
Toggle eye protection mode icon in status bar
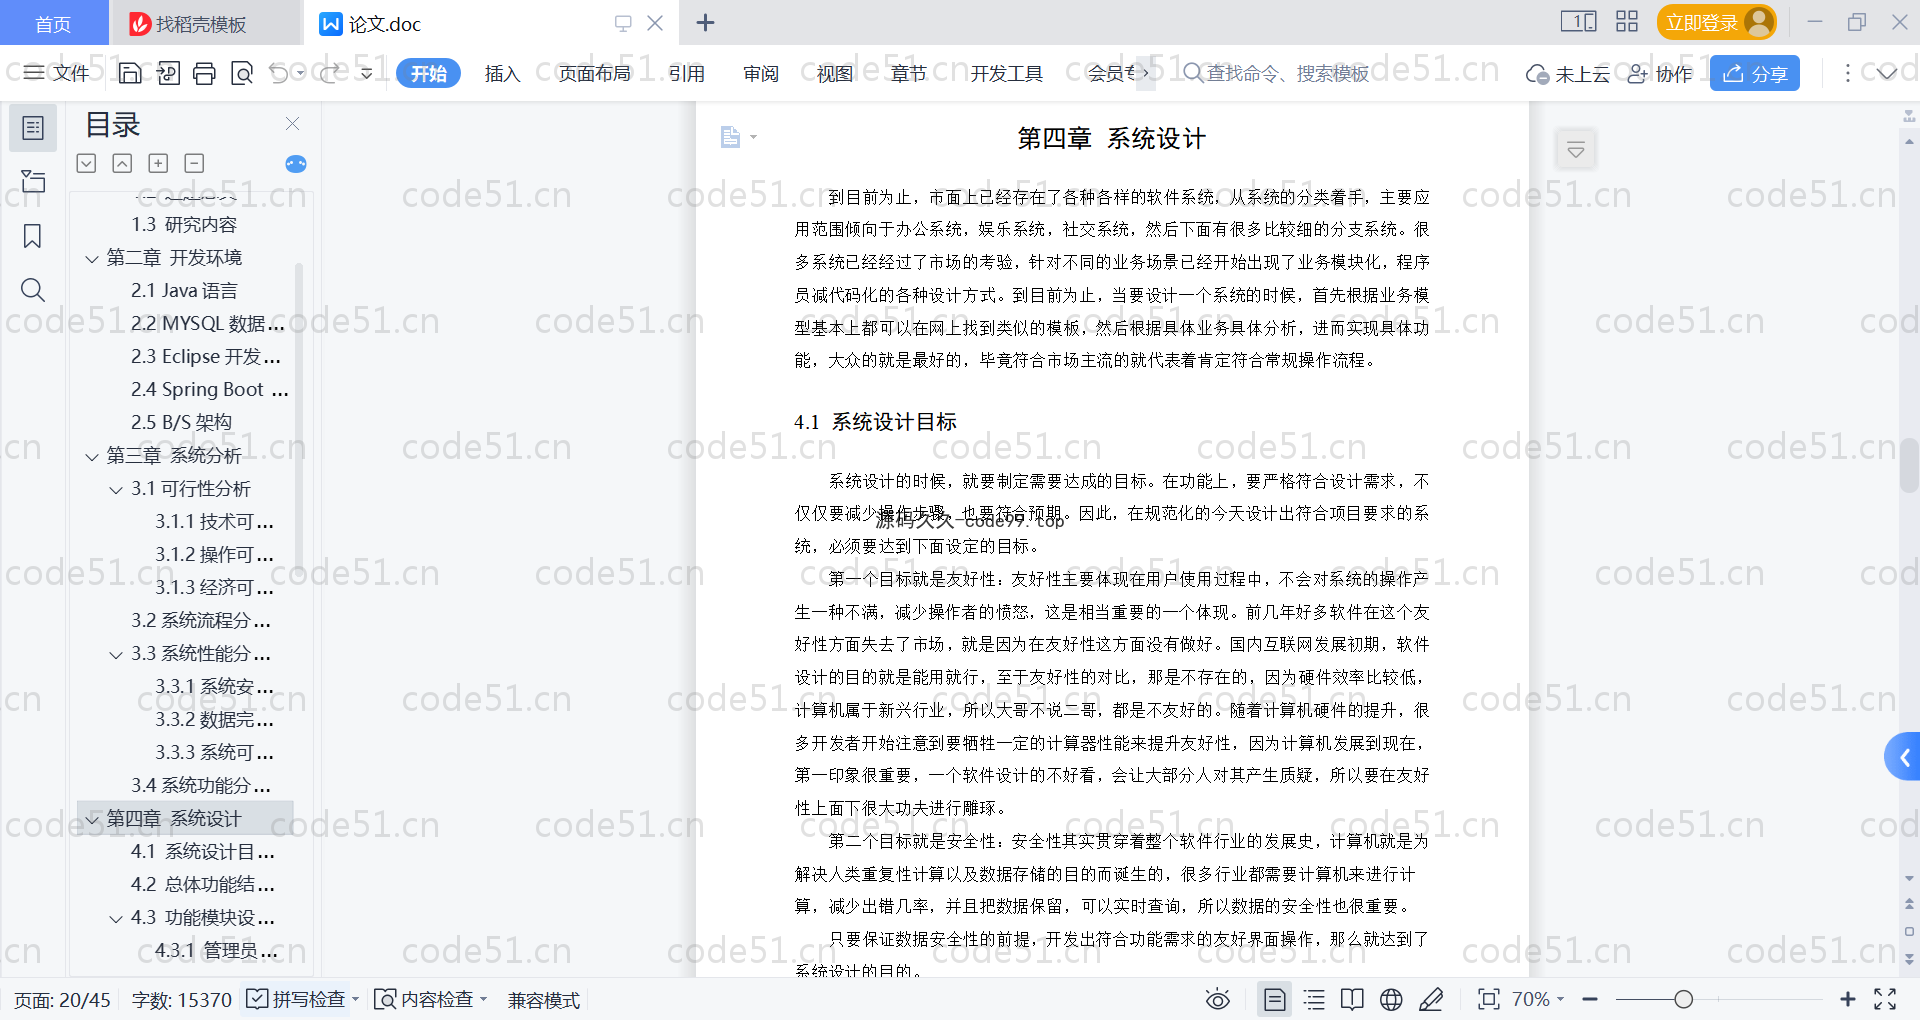tap(1218, 999)
